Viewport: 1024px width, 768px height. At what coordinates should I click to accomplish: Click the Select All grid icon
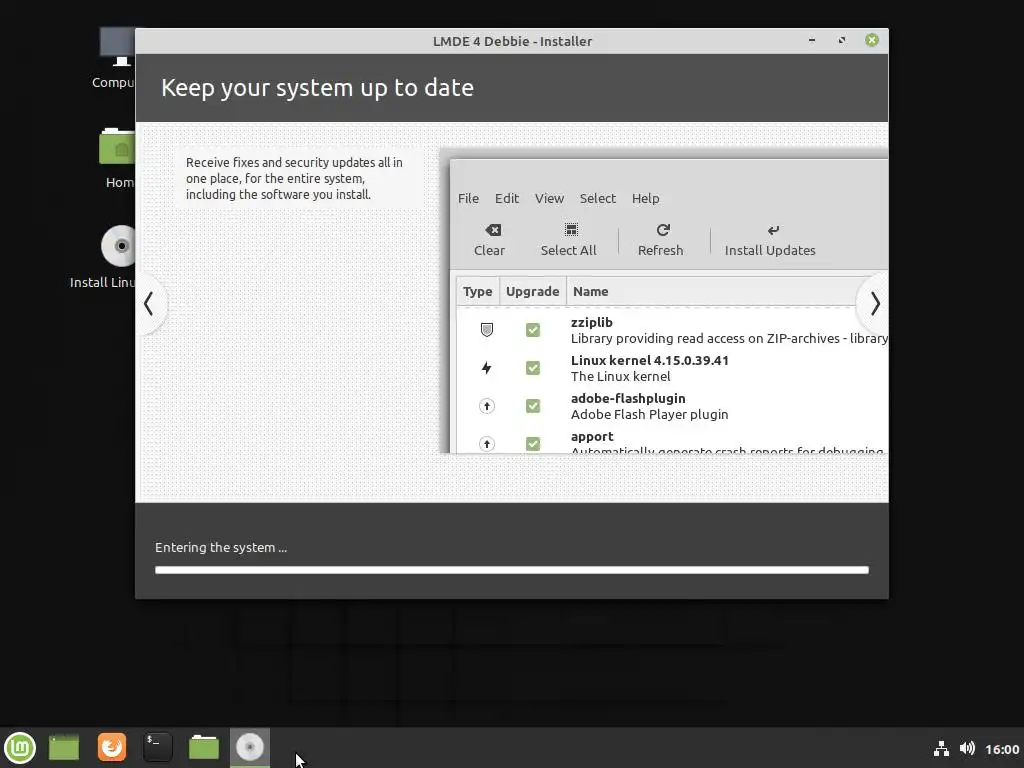pos(571,230)
